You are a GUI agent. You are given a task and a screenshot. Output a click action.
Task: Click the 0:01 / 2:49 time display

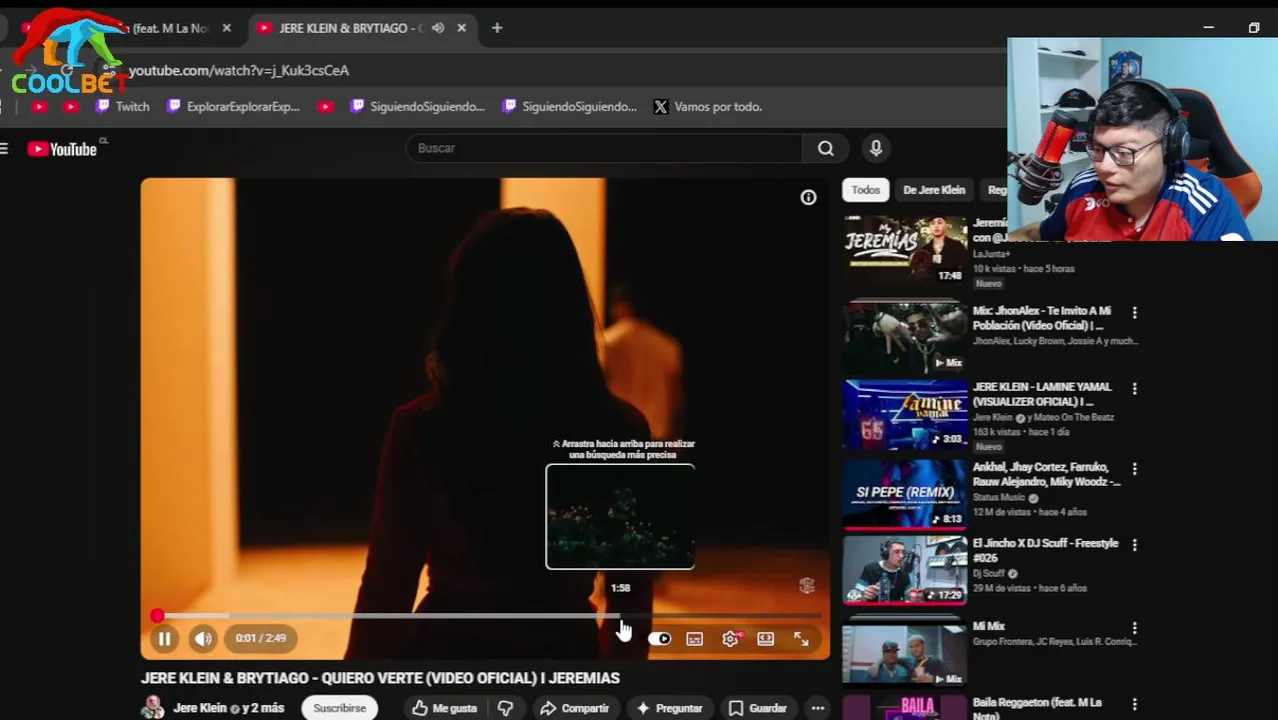[261, 638]
